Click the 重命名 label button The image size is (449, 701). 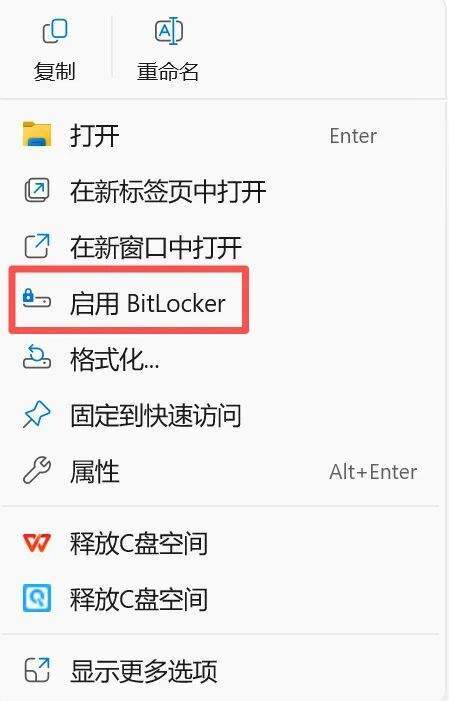168,72
